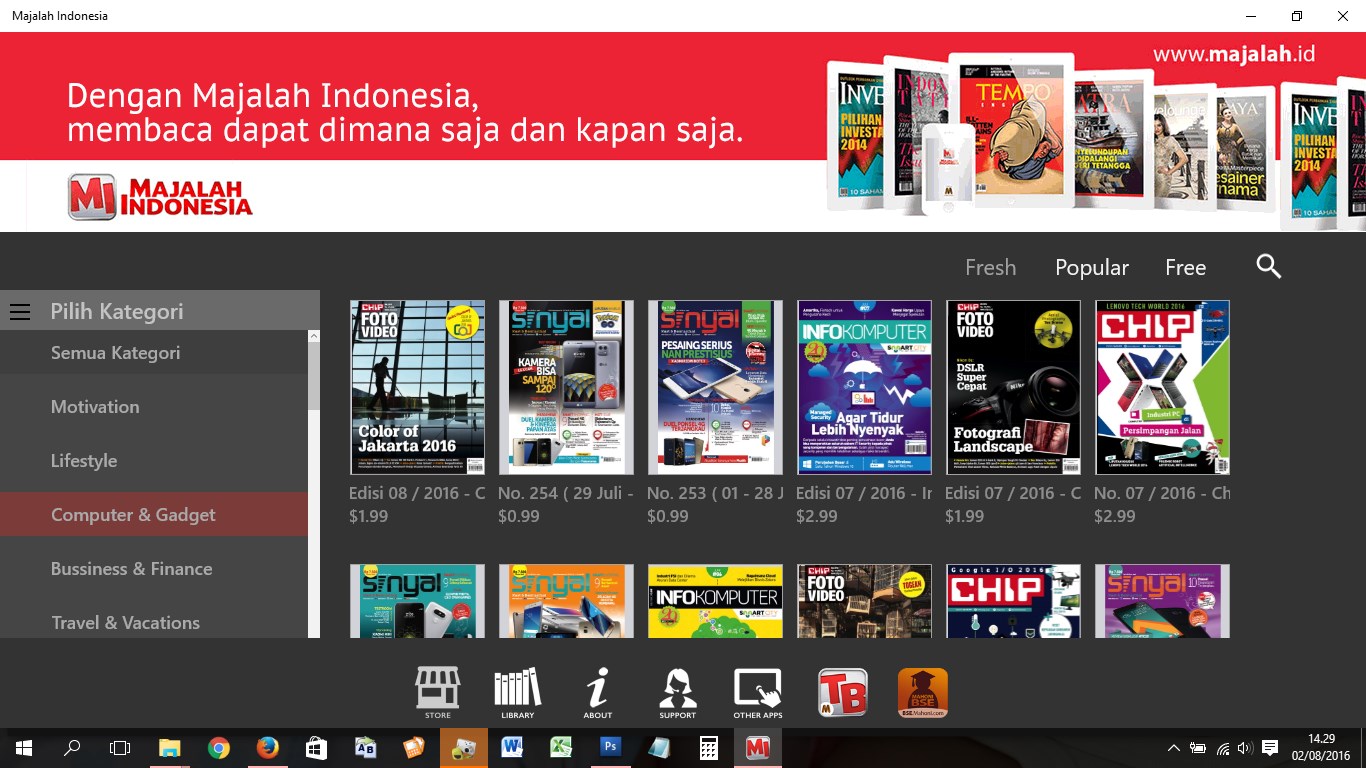Image resolution: width=1366 pixels, height=768 pixels.
Task: Switch to Excel in taskbar
Action: pyautogui.click(x=561, y=748)
